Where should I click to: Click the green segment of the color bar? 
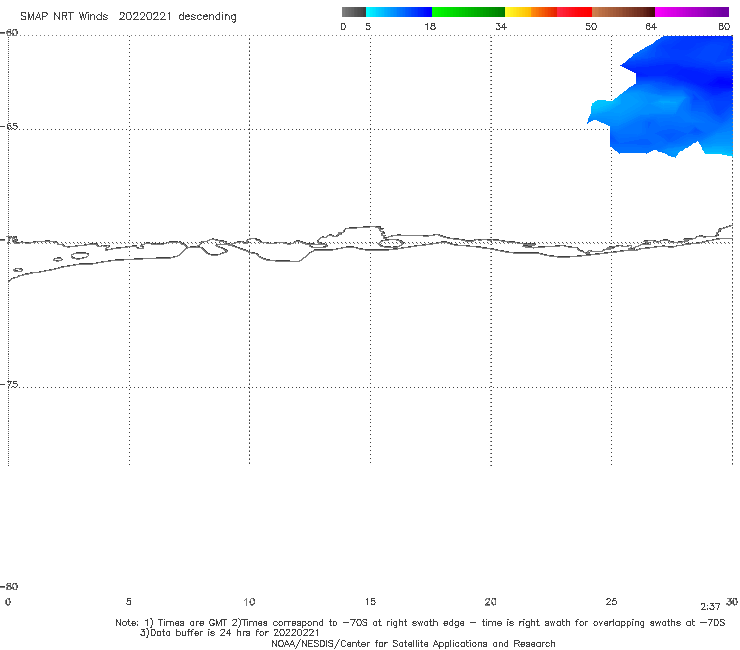468,12
